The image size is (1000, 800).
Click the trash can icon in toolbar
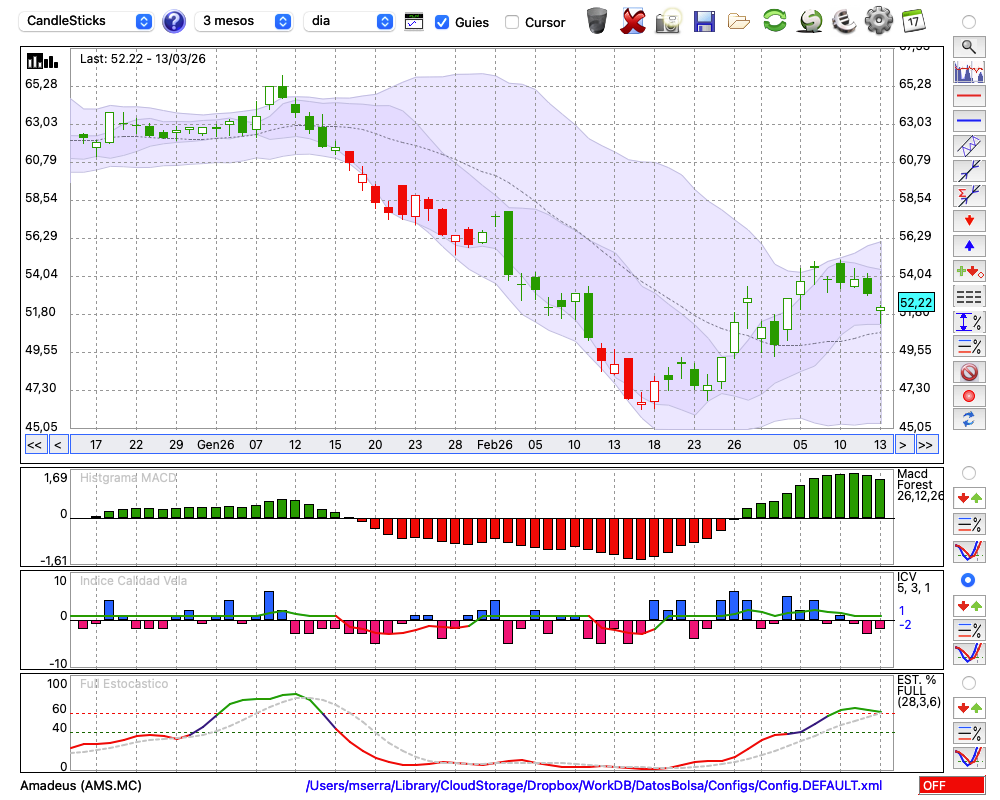point(597,20)
